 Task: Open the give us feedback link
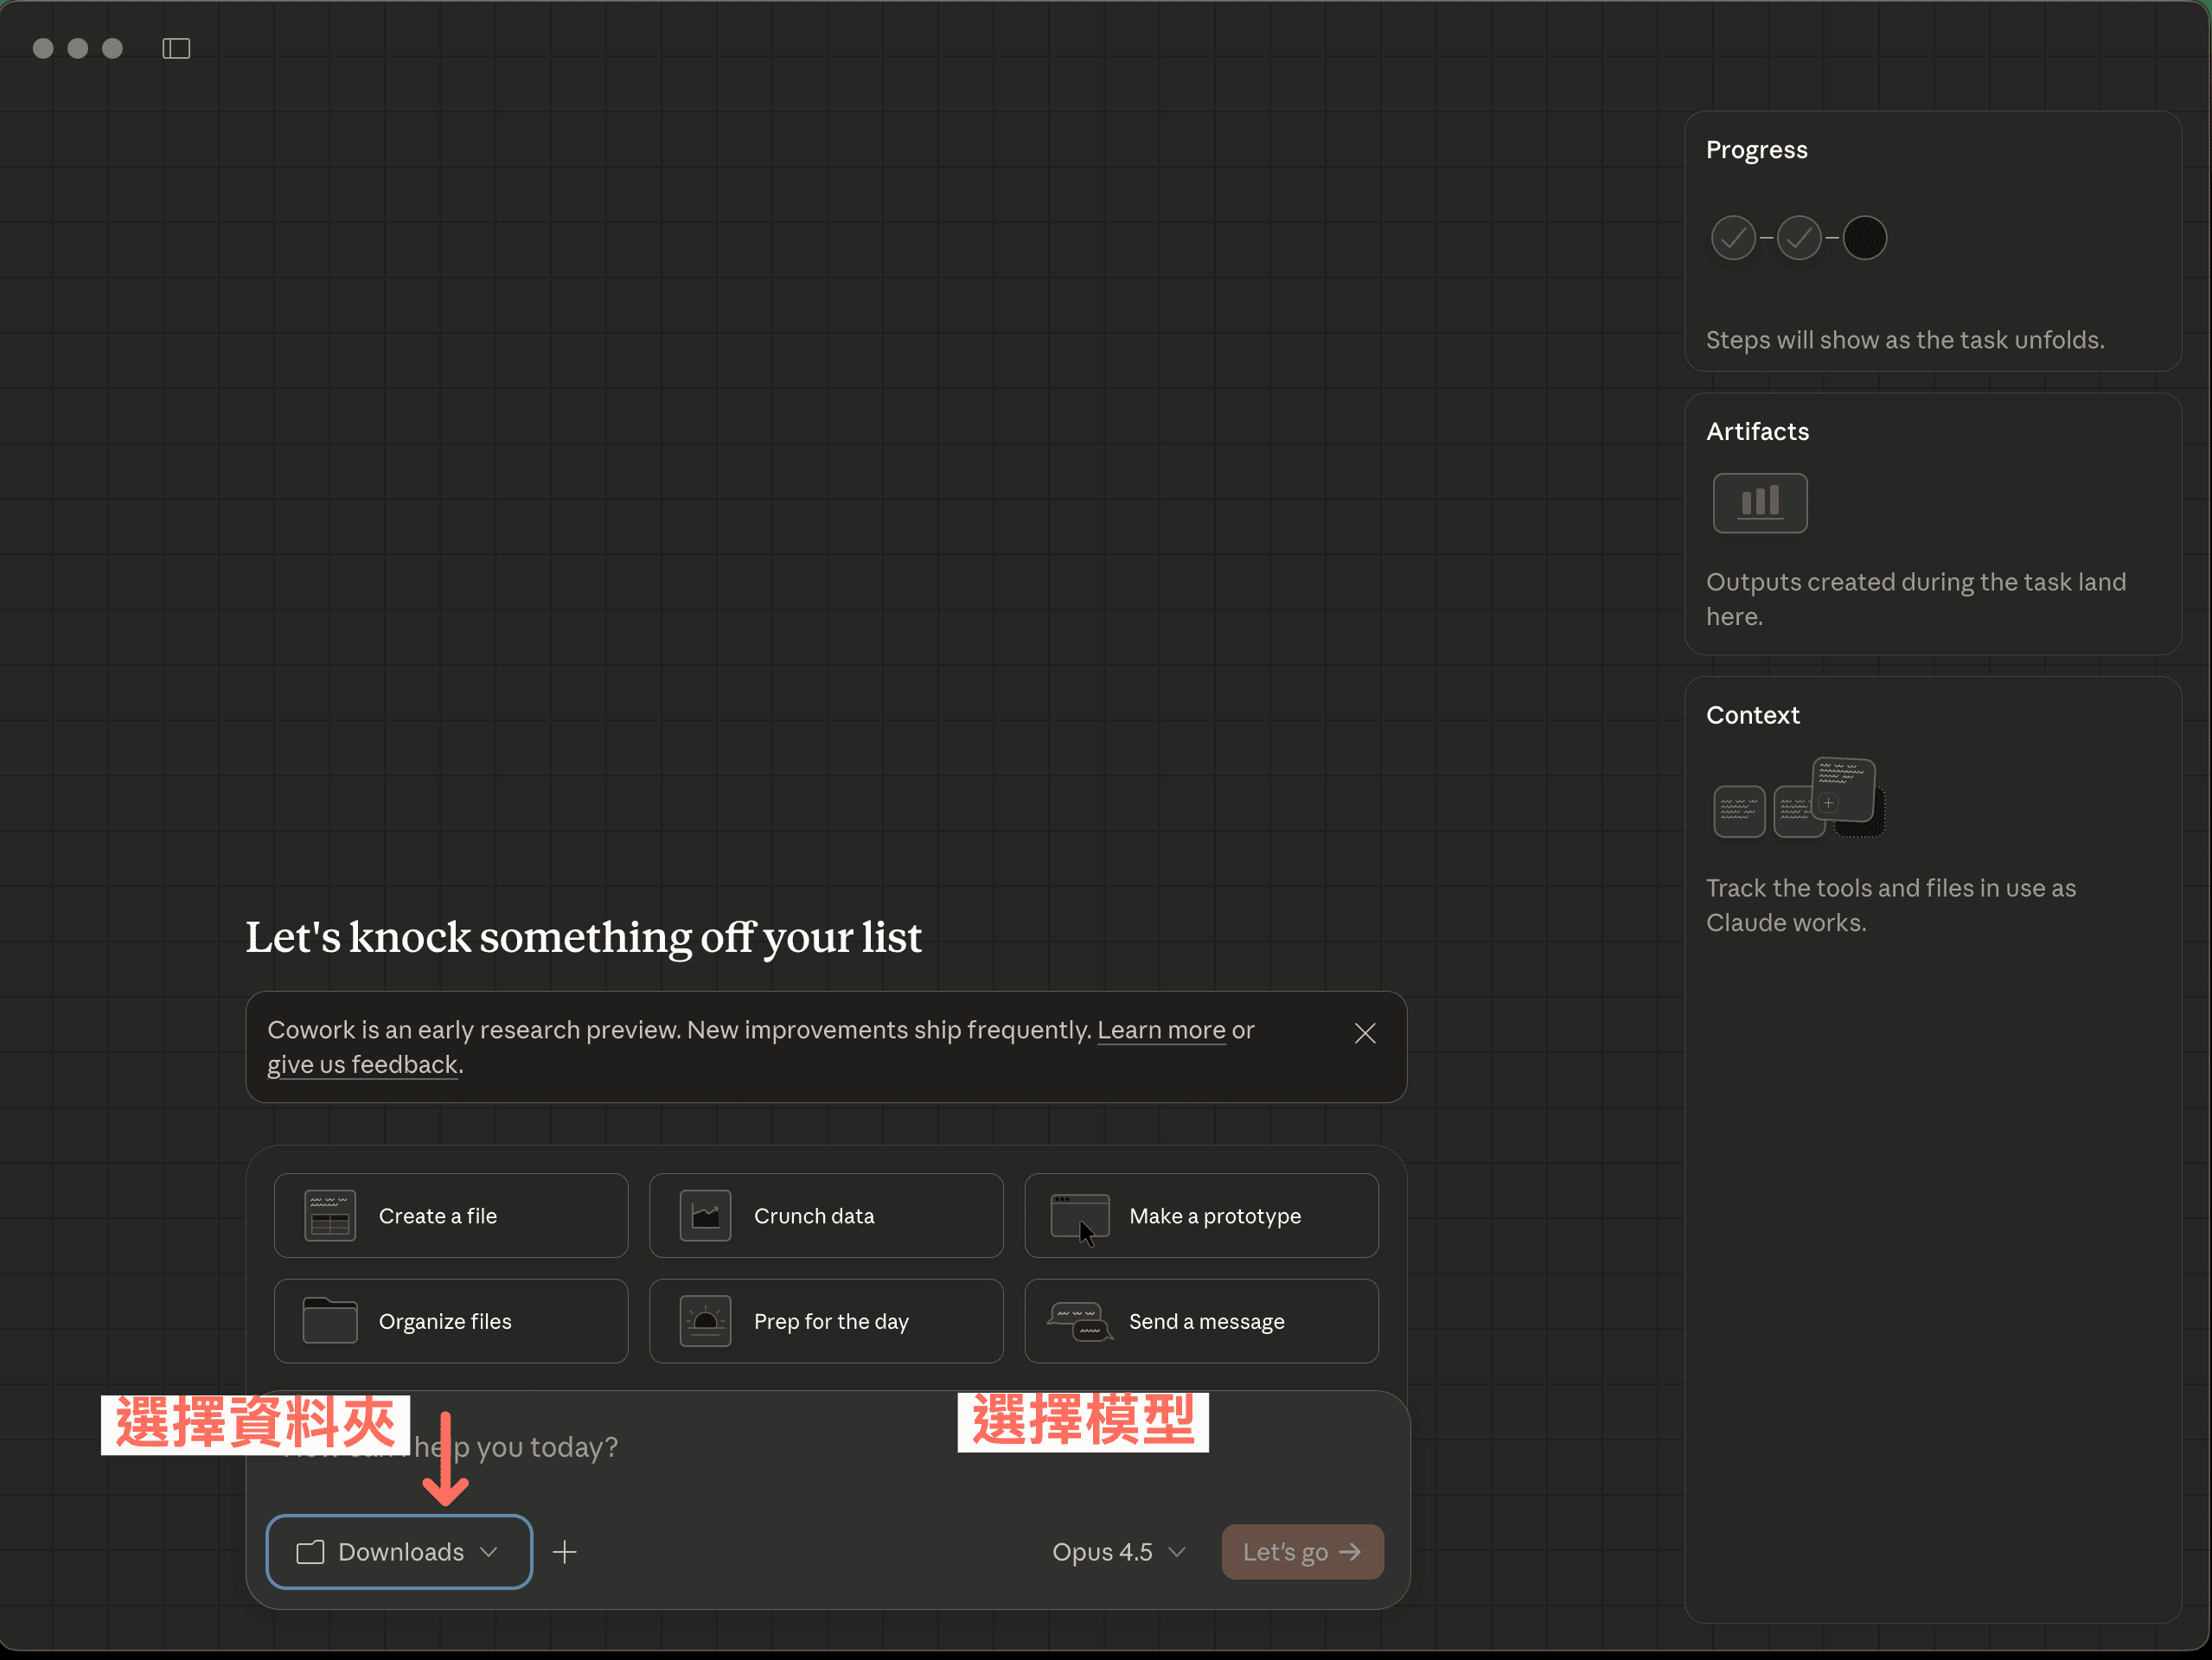point(362,1065)
